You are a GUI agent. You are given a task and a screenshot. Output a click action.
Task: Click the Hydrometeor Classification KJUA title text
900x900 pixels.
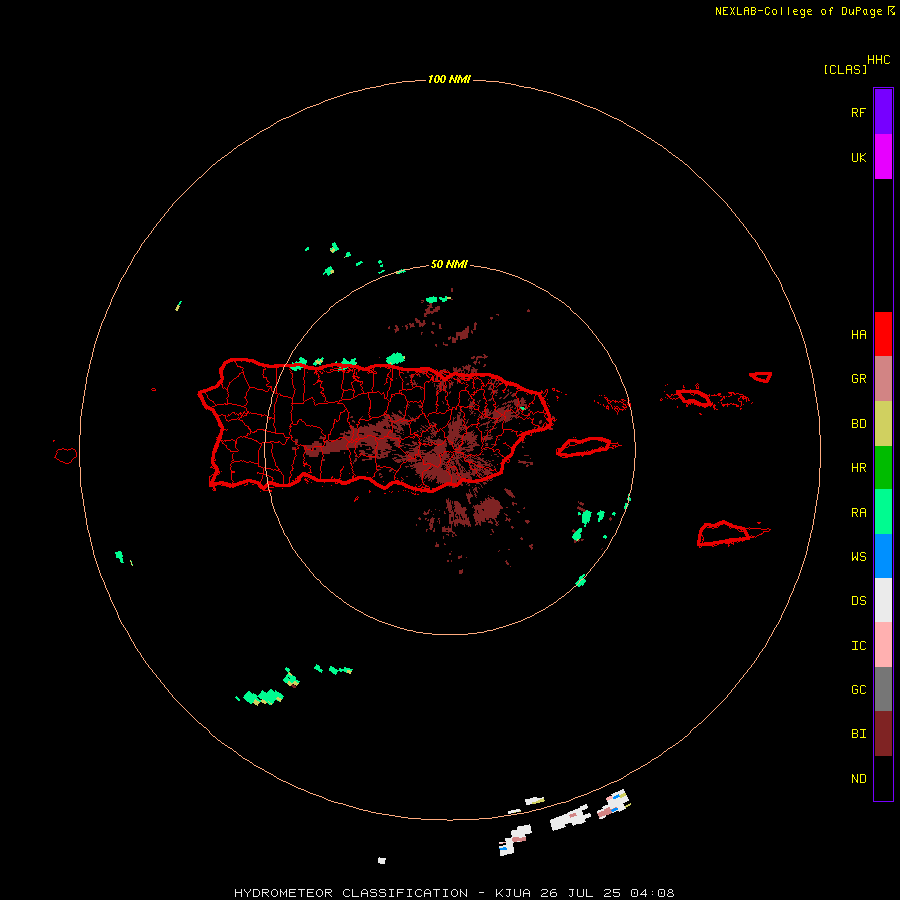(454, 893)
